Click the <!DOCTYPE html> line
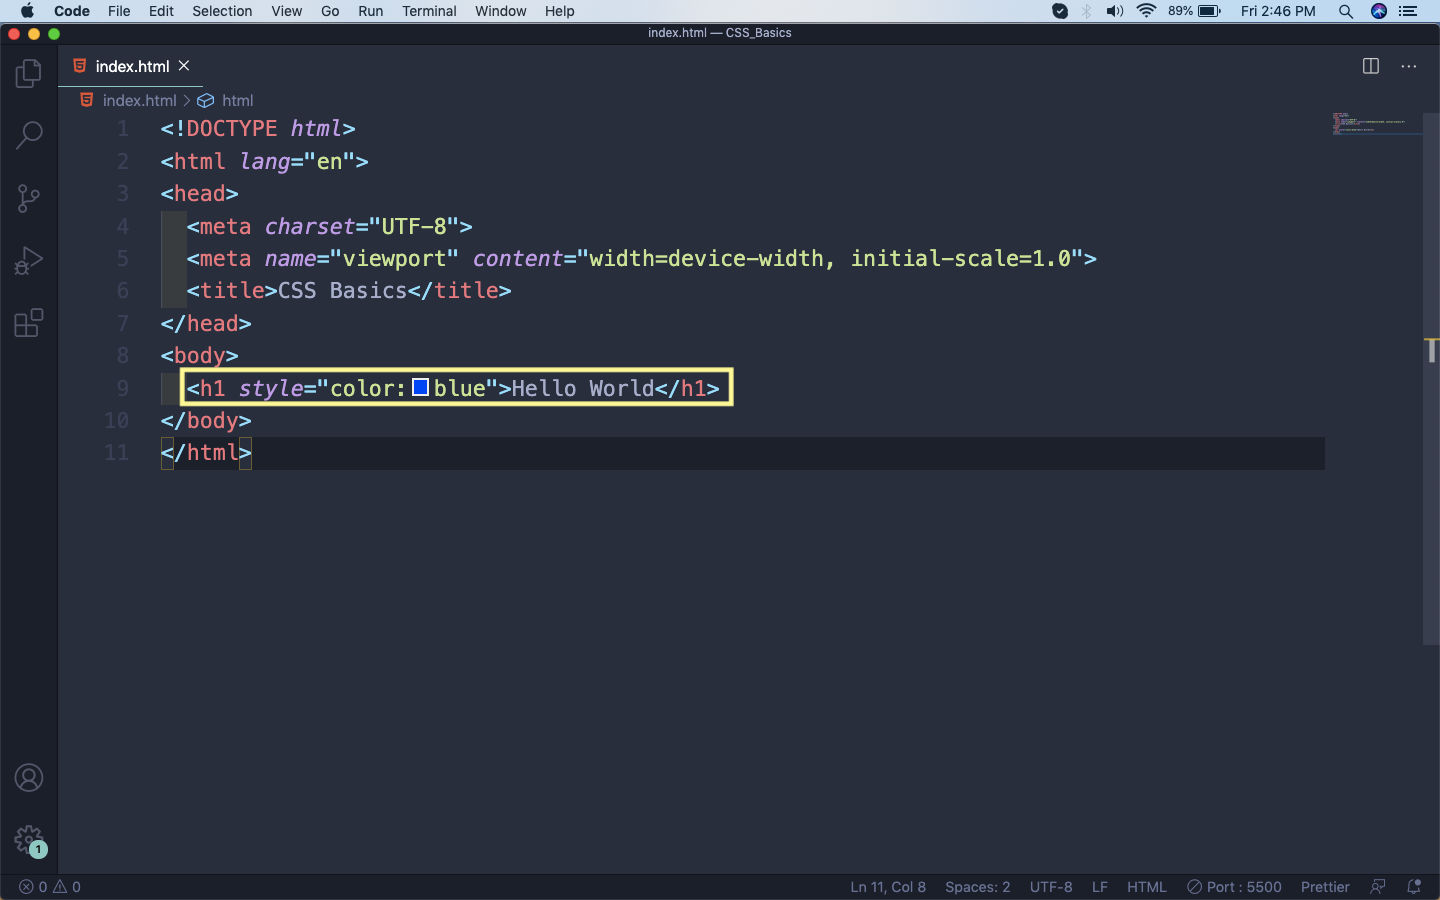 click(258, 129)
